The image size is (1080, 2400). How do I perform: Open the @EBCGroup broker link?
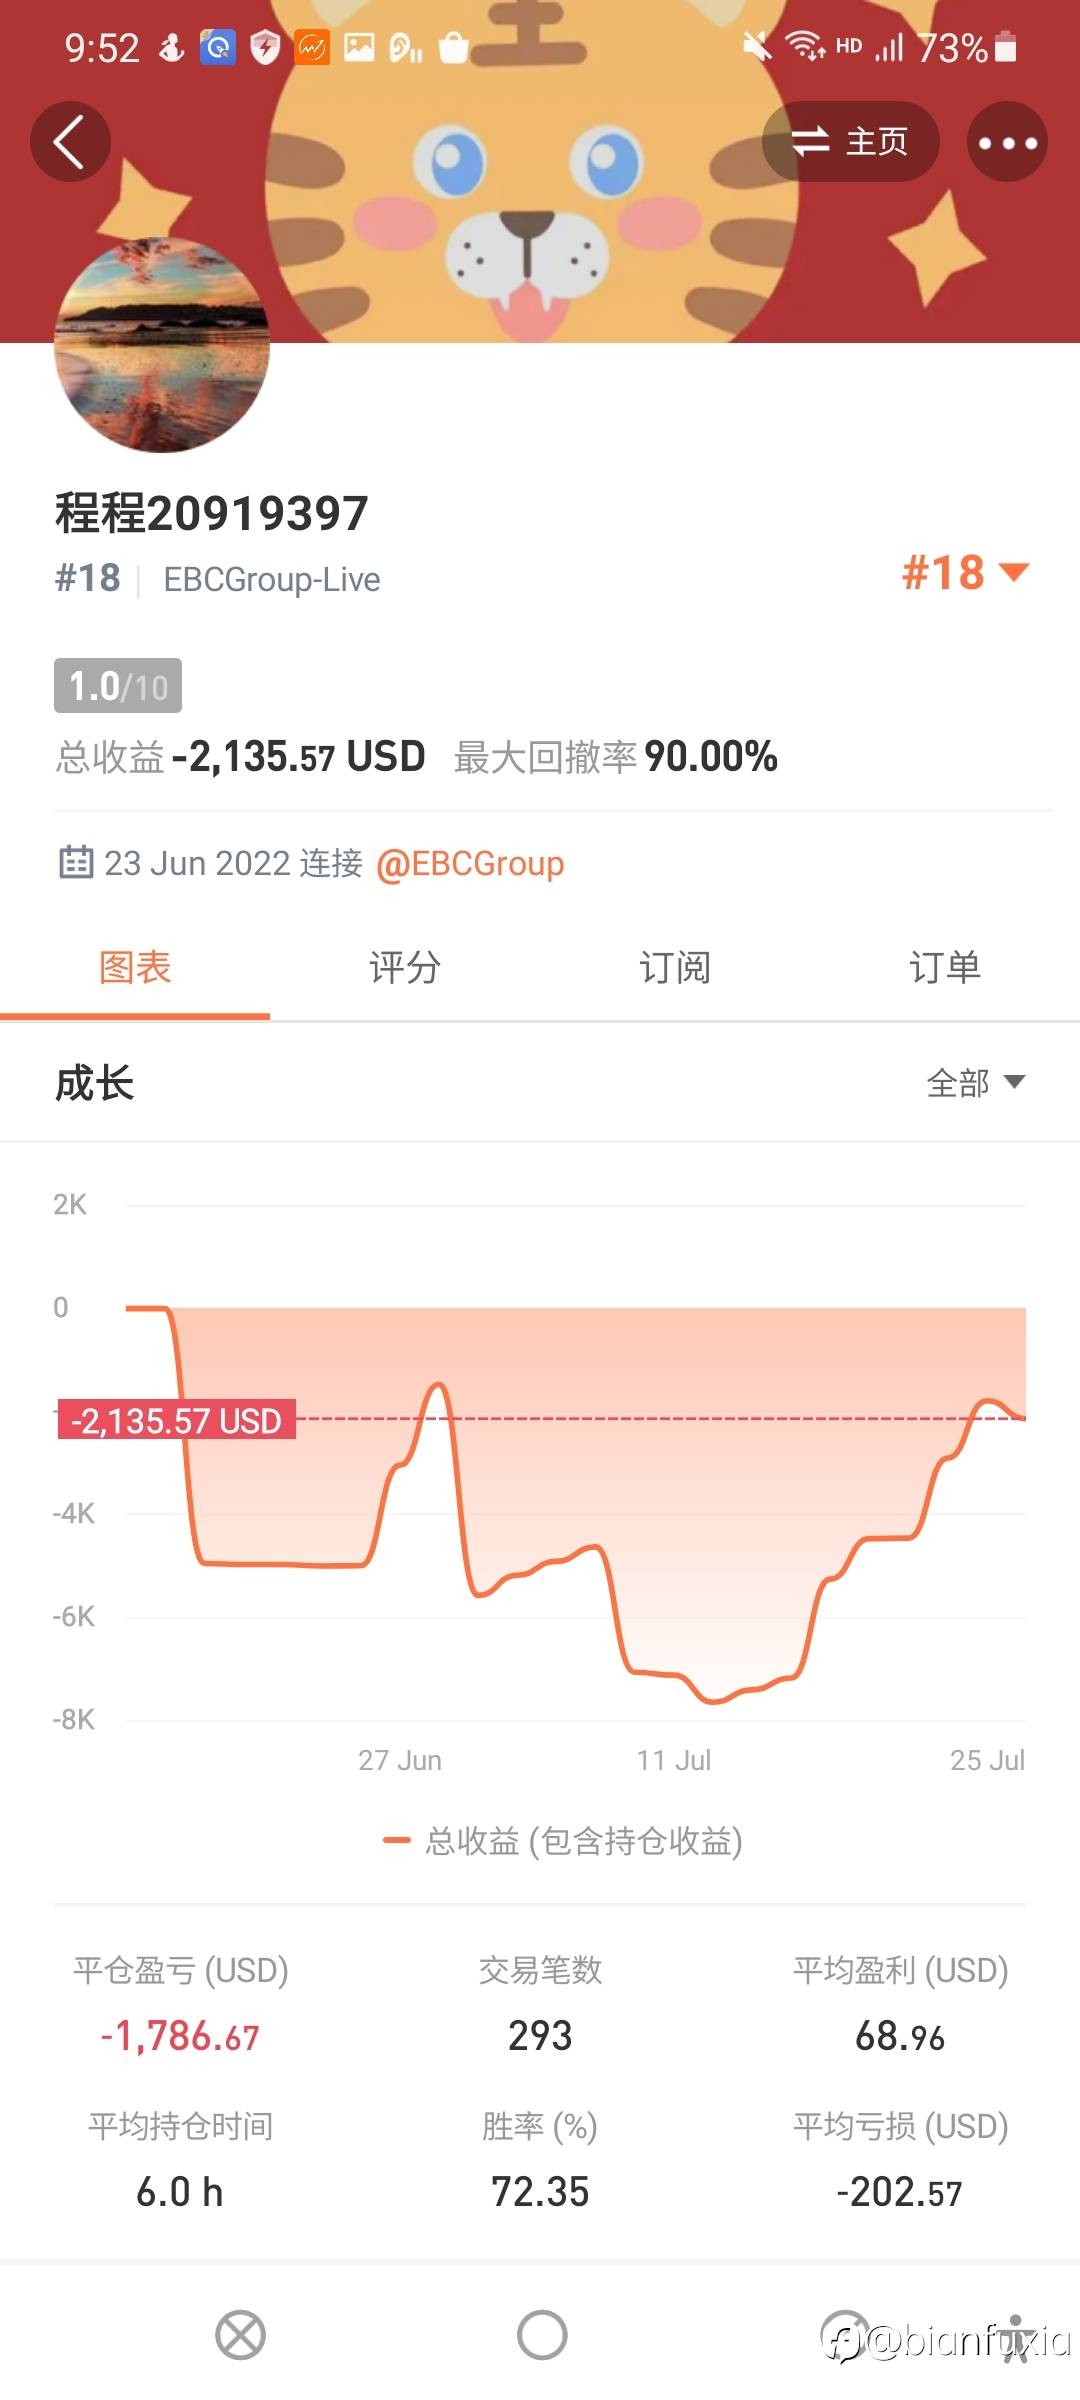tap(470, 863)
